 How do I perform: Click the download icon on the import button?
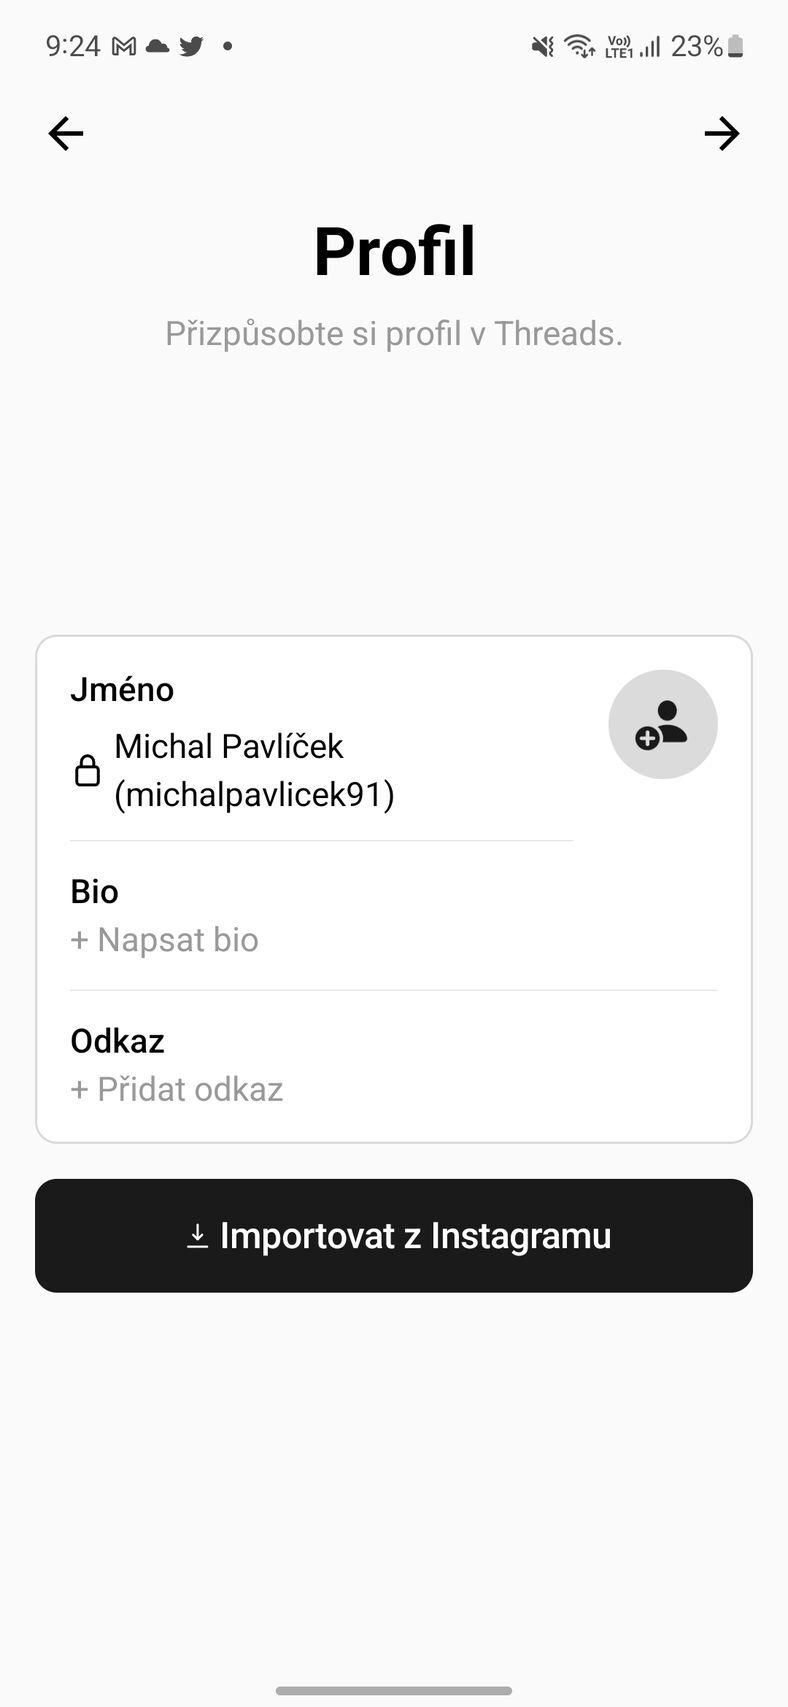pos(197,1236)
